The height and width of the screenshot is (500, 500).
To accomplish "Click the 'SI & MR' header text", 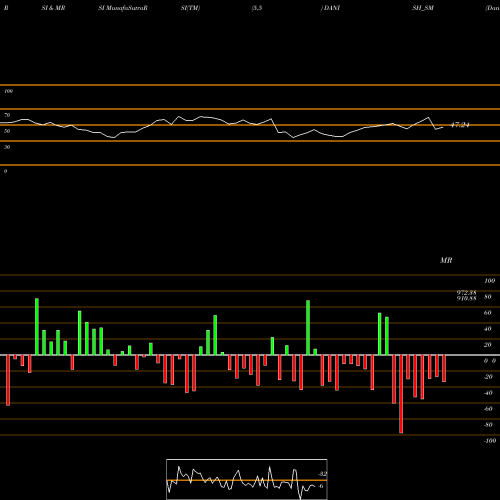I will pyautogui.click(x=53, y=8).
